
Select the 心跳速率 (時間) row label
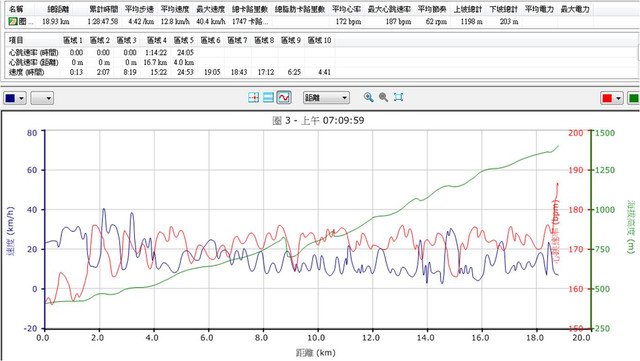(x=33, y=52)
